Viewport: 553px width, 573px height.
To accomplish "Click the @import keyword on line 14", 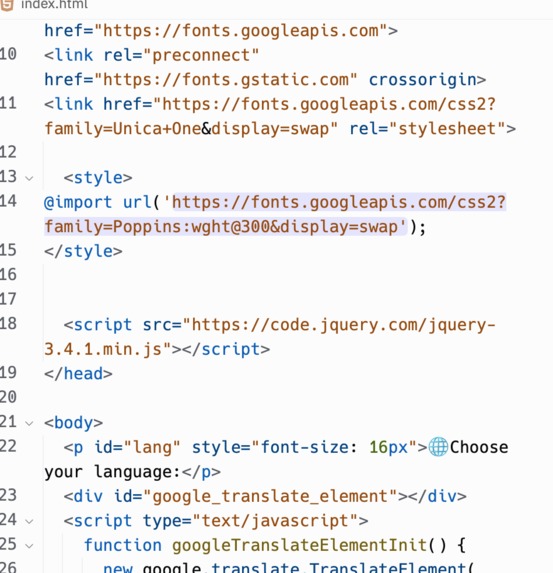I will click(78, 202).
